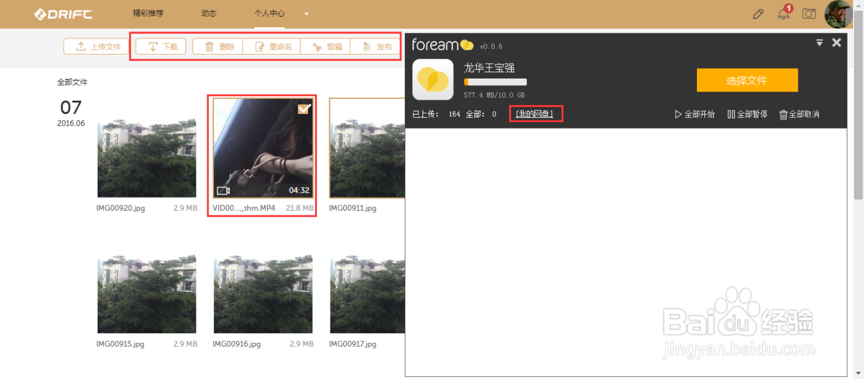864x379 pixels.
Task: Close the Foream upload panel
Action: (x=836, y=42)
